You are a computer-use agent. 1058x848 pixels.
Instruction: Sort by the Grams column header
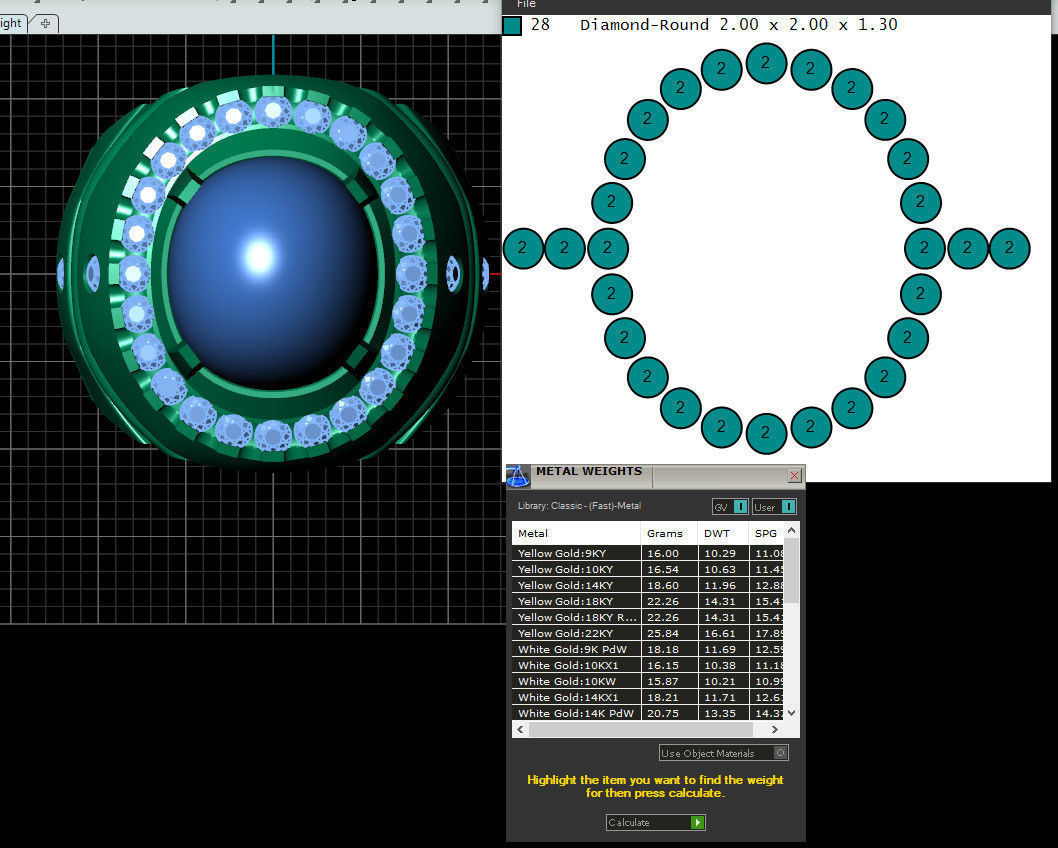(x=668, y=533)
